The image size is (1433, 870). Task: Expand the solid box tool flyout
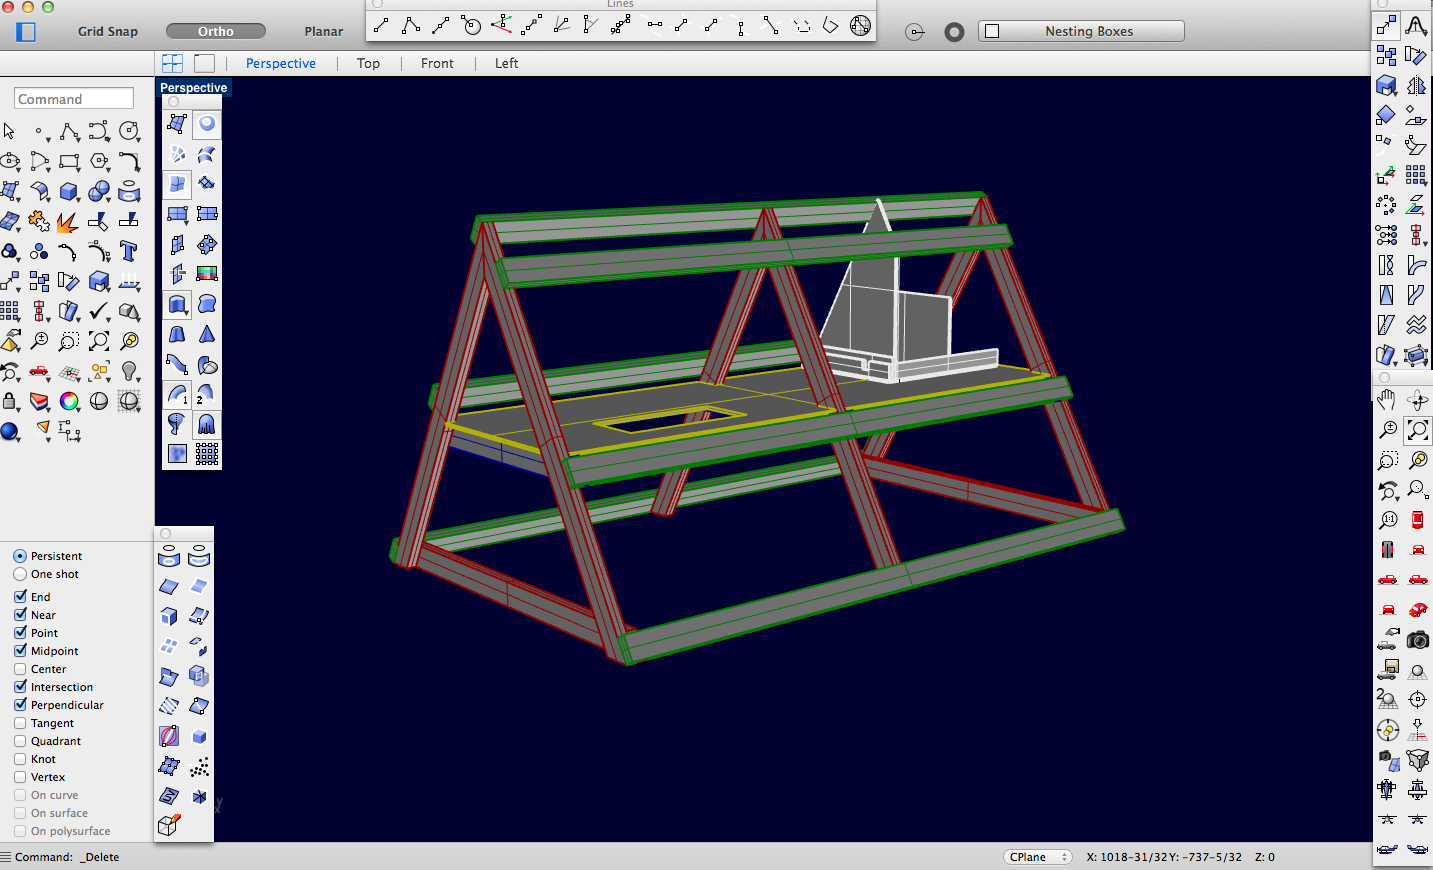[69, 191]
